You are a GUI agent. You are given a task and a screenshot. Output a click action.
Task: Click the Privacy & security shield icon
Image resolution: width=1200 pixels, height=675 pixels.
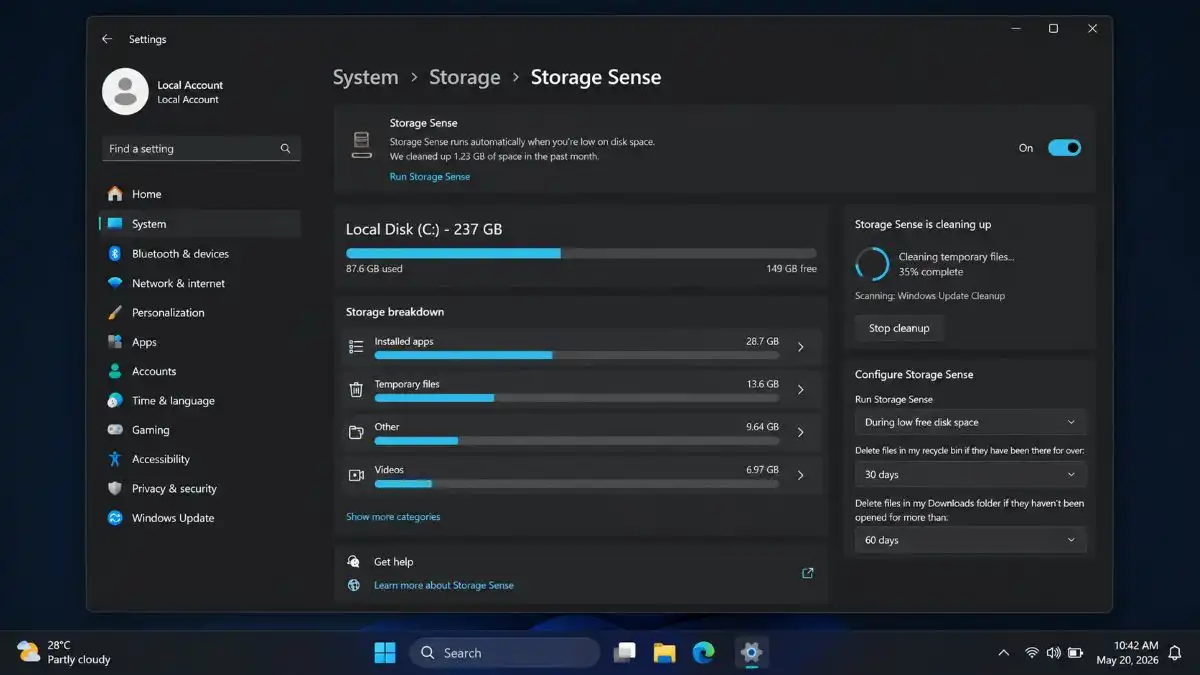[115, 489]
